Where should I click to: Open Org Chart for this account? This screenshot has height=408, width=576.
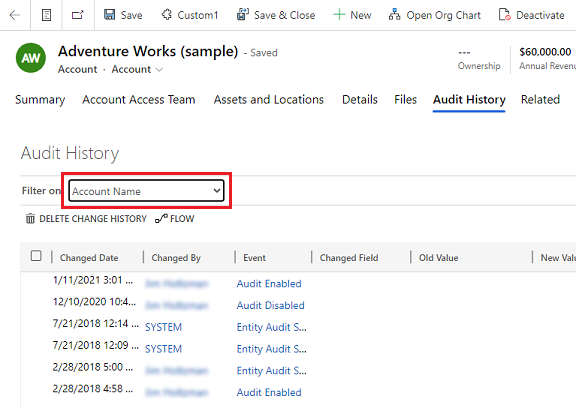pyautogui.click(x=435, y=15)
